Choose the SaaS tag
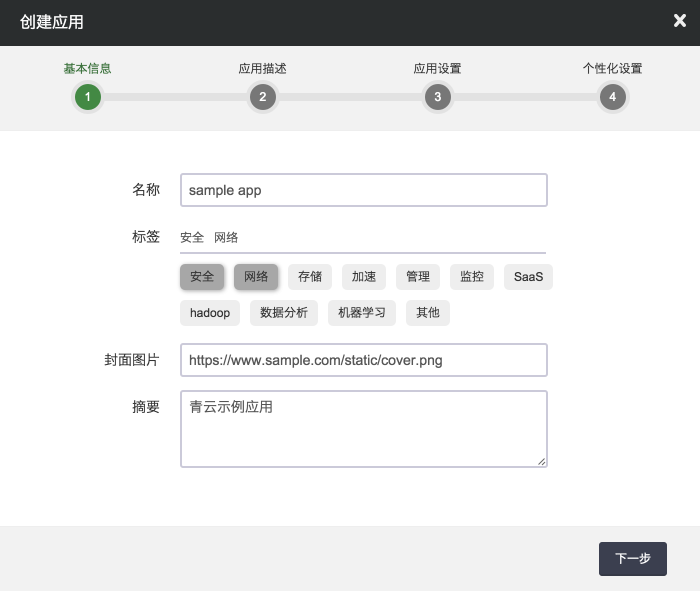 pos(528,277)
